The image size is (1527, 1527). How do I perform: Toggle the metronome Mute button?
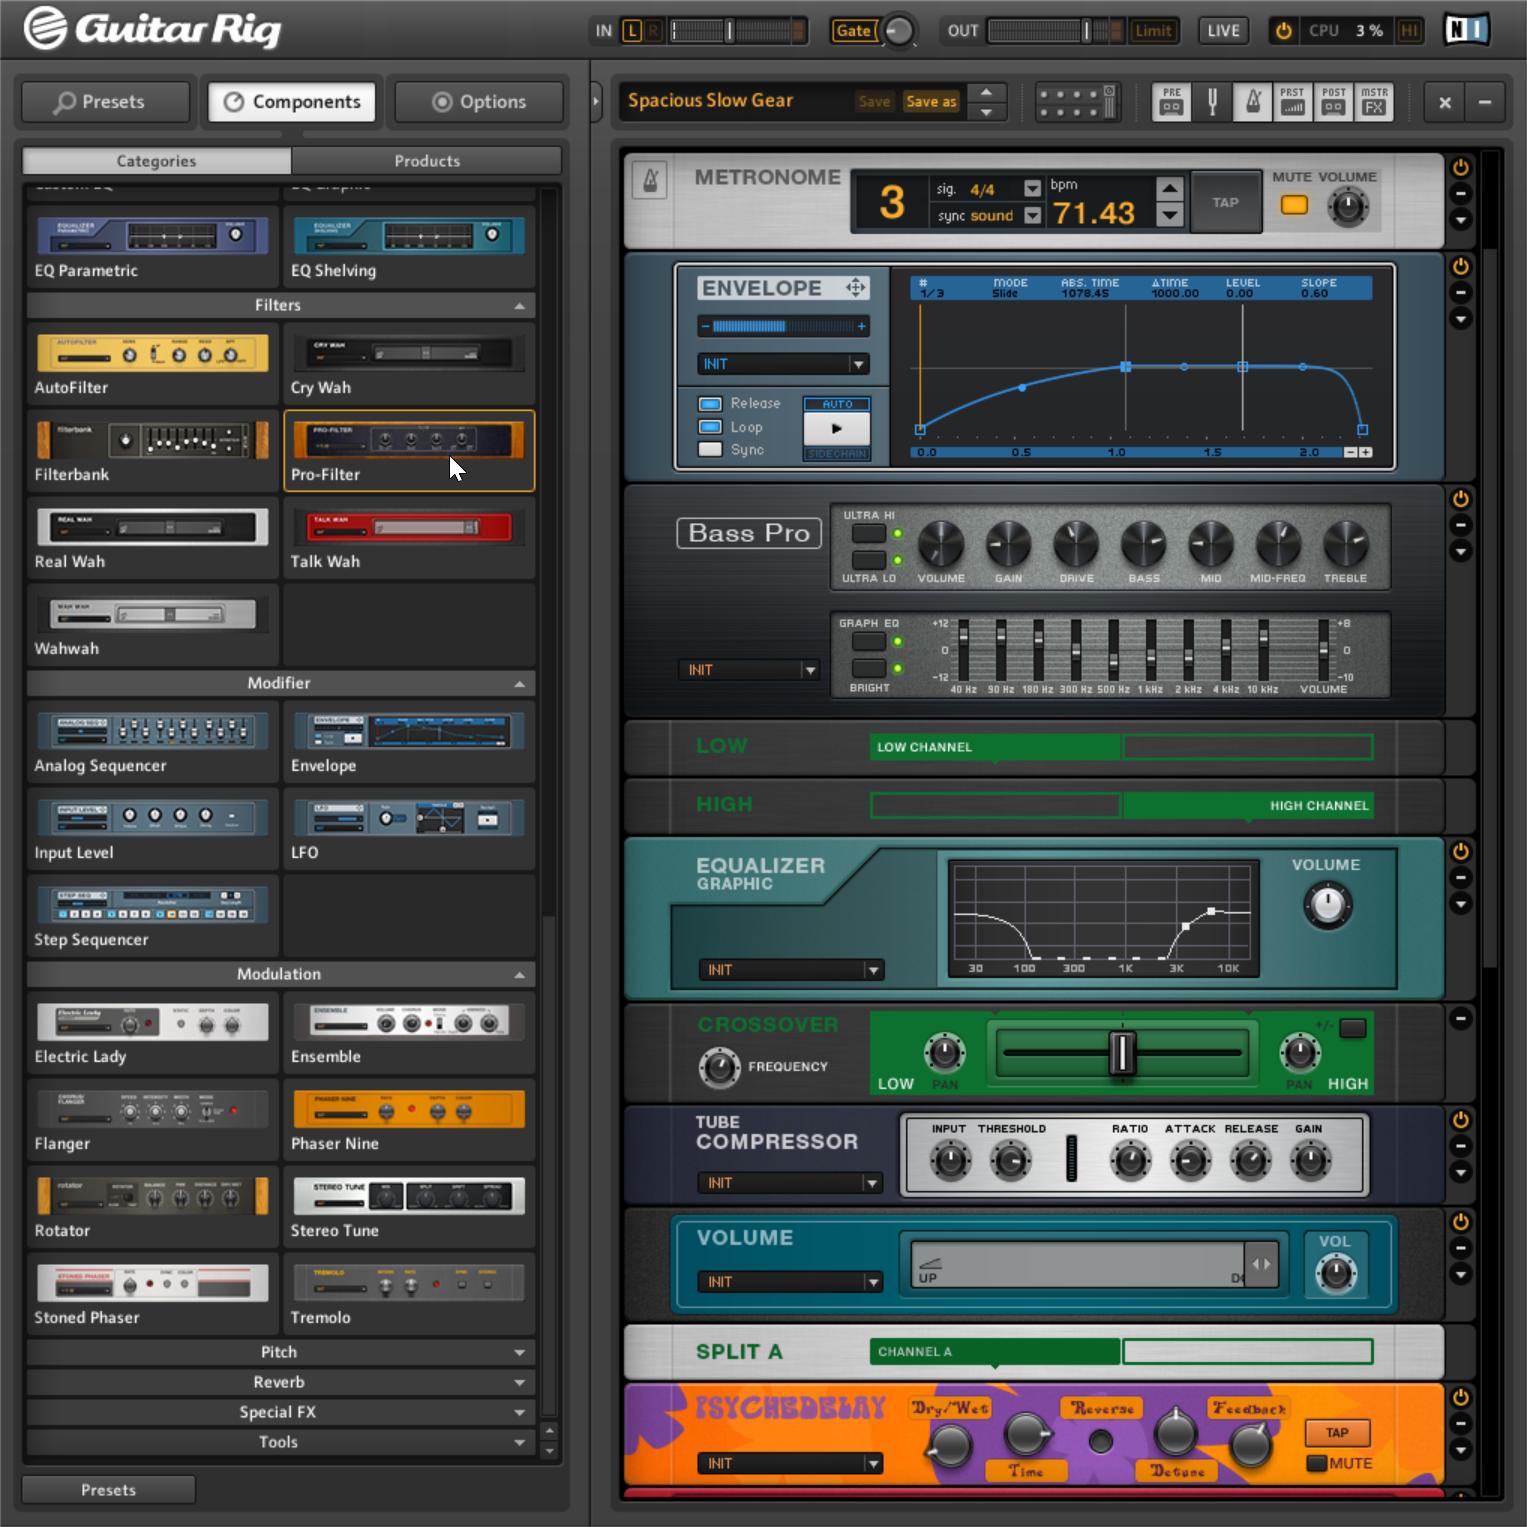1294,205
